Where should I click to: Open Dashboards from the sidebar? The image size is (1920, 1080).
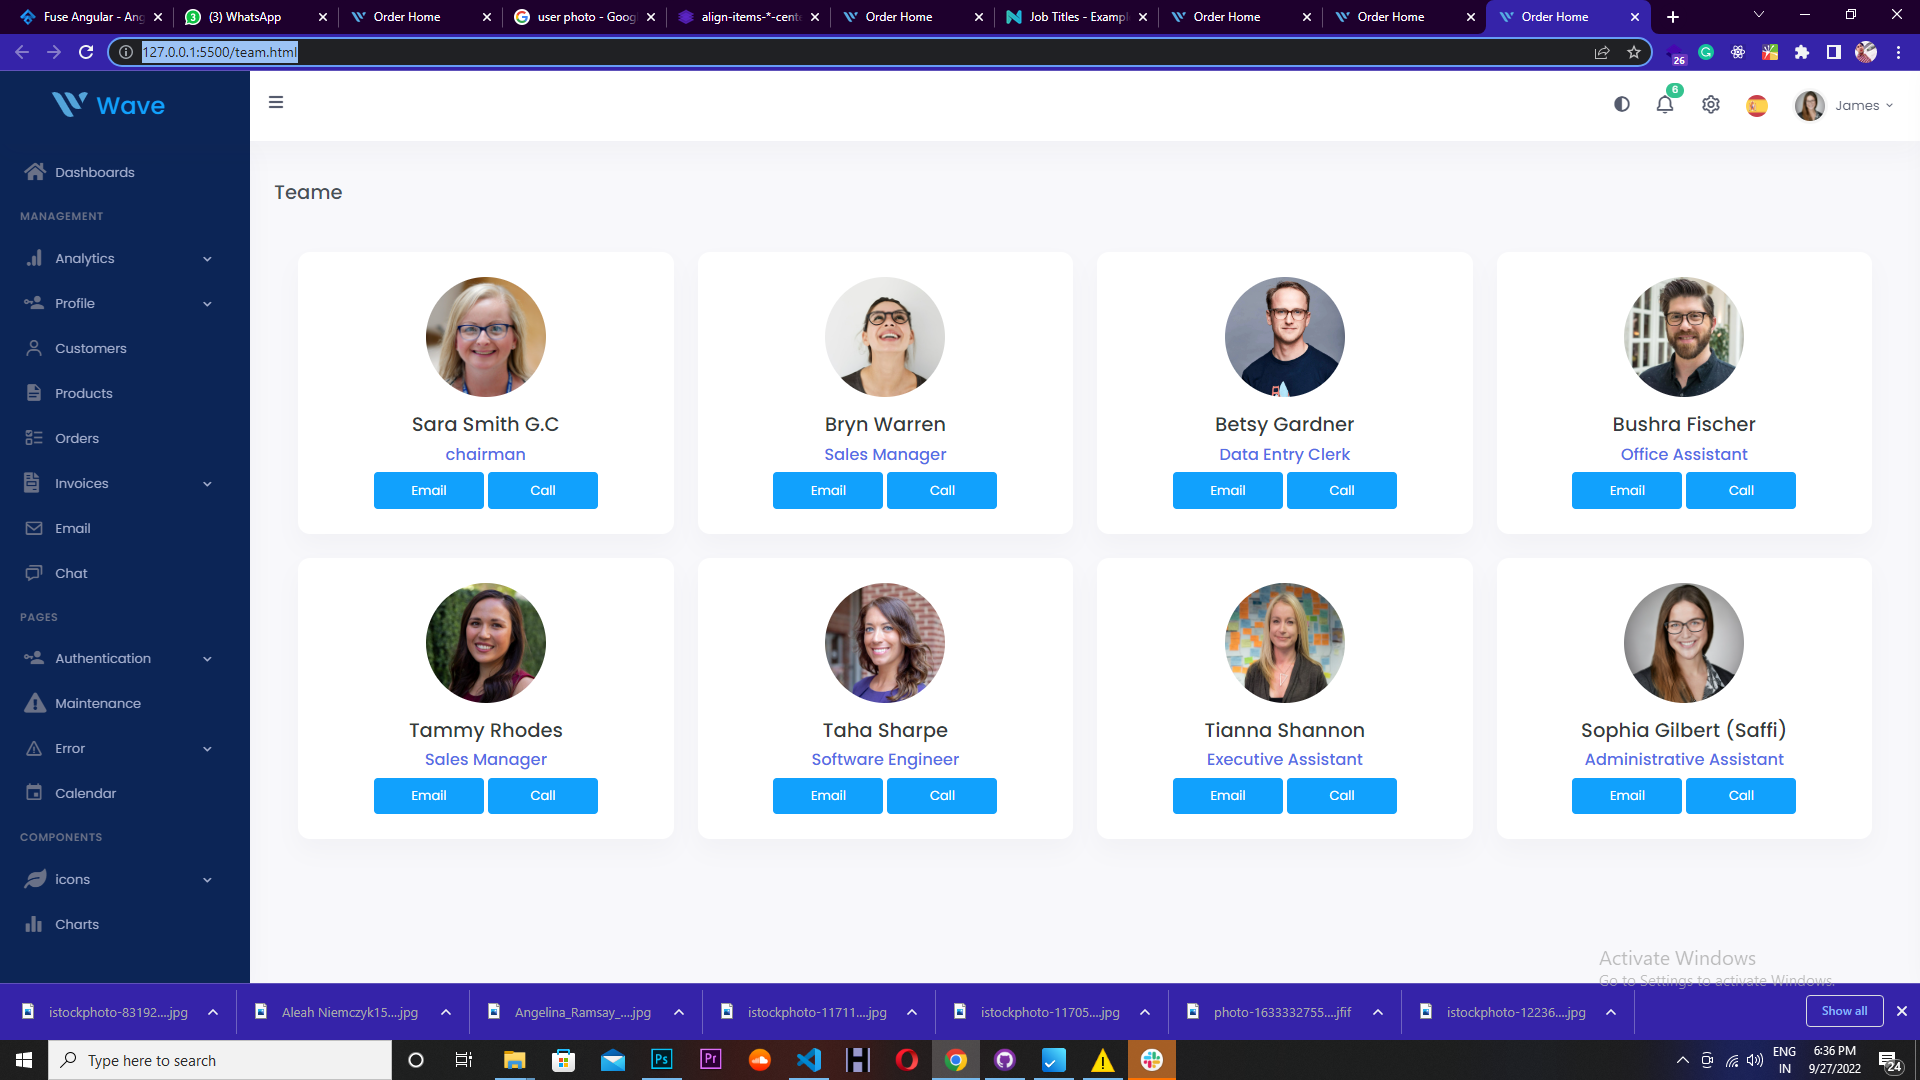point(94,172)
